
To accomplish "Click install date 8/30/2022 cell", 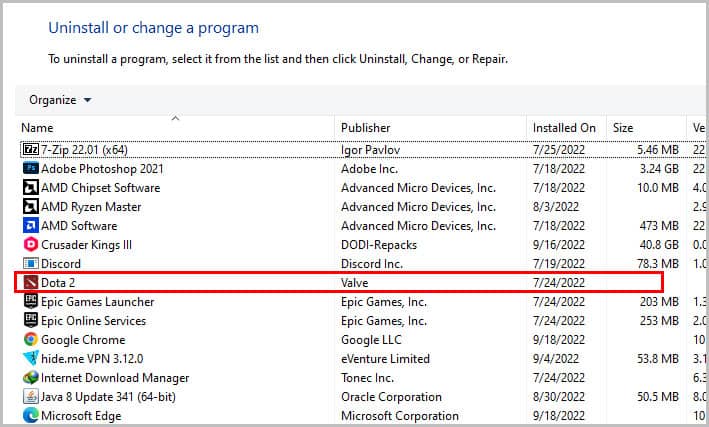I will pyautogui.click(x=558, y=396).
